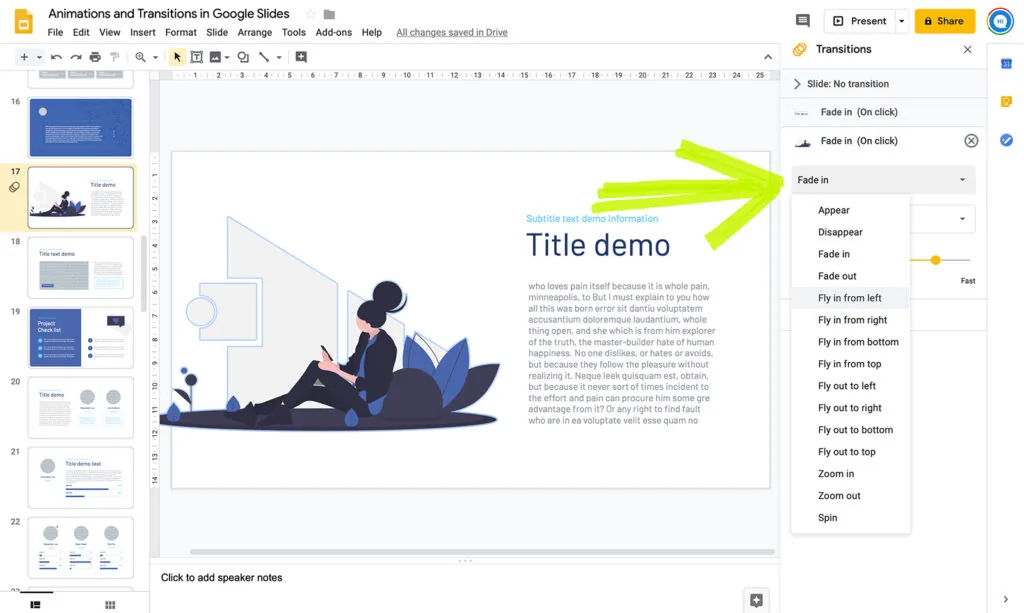
Task: Open the Insert menu
Action: 142,32
